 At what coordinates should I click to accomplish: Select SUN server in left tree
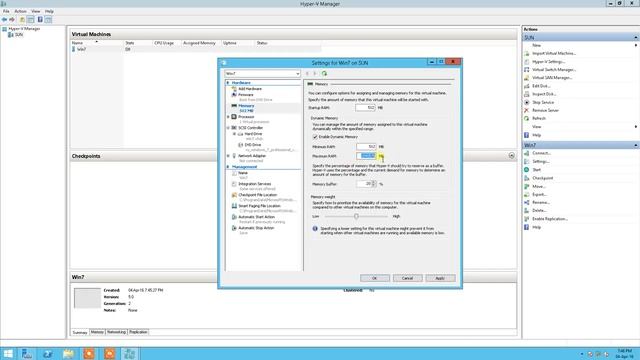[x=19, y=35]
